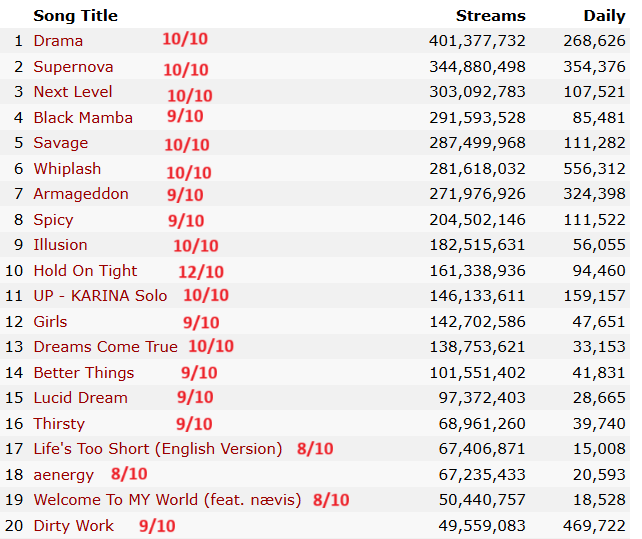Click the Supernova song title
The height and width of the screenshot is (539, 642).
click(x=73, y=67)
